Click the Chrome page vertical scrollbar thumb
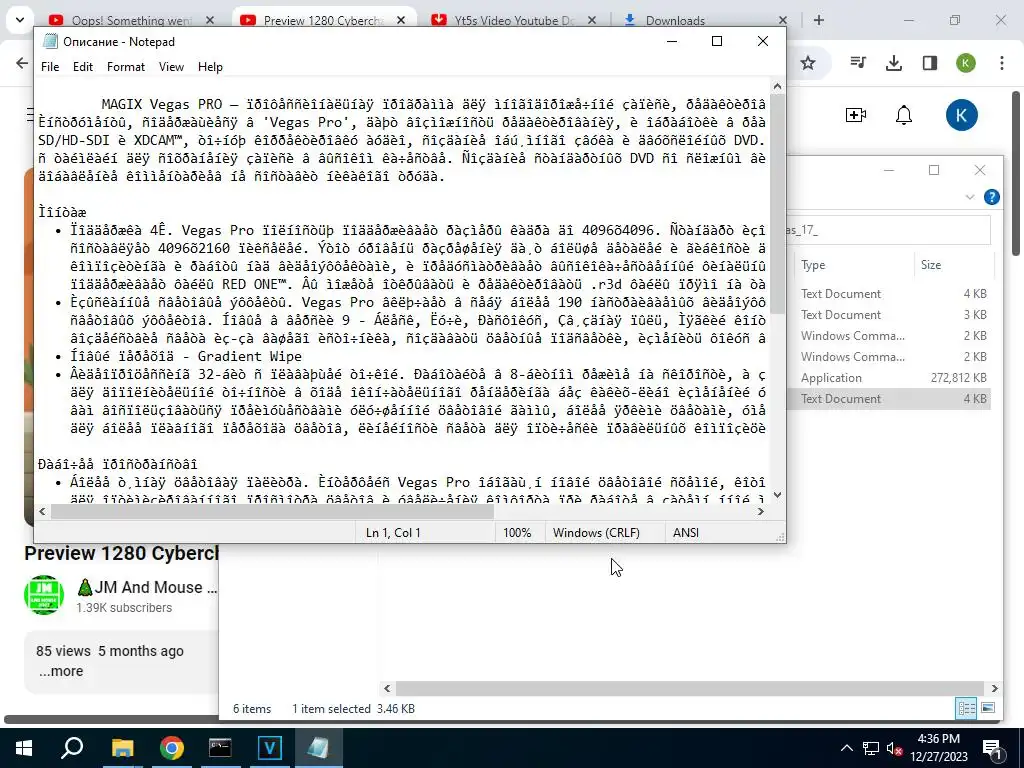The width and height of the screenshot is (1024, 768). click(x=1016, y=173)
